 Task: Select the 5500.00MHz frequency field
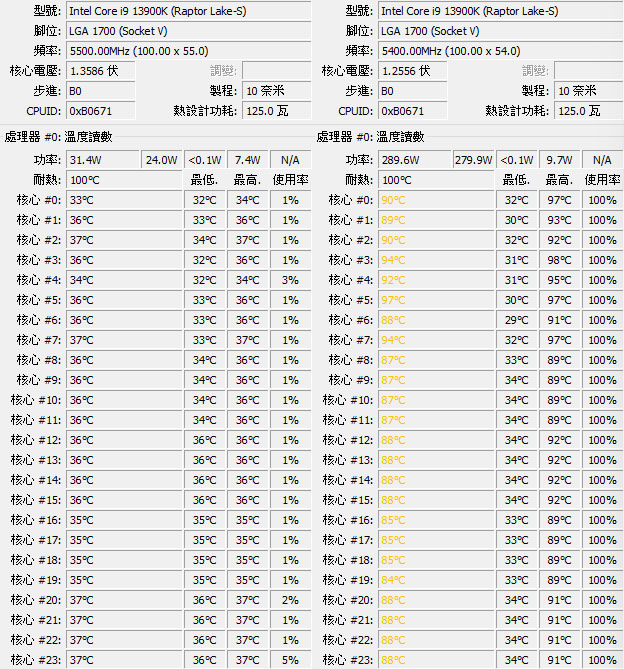click(189, 51)
